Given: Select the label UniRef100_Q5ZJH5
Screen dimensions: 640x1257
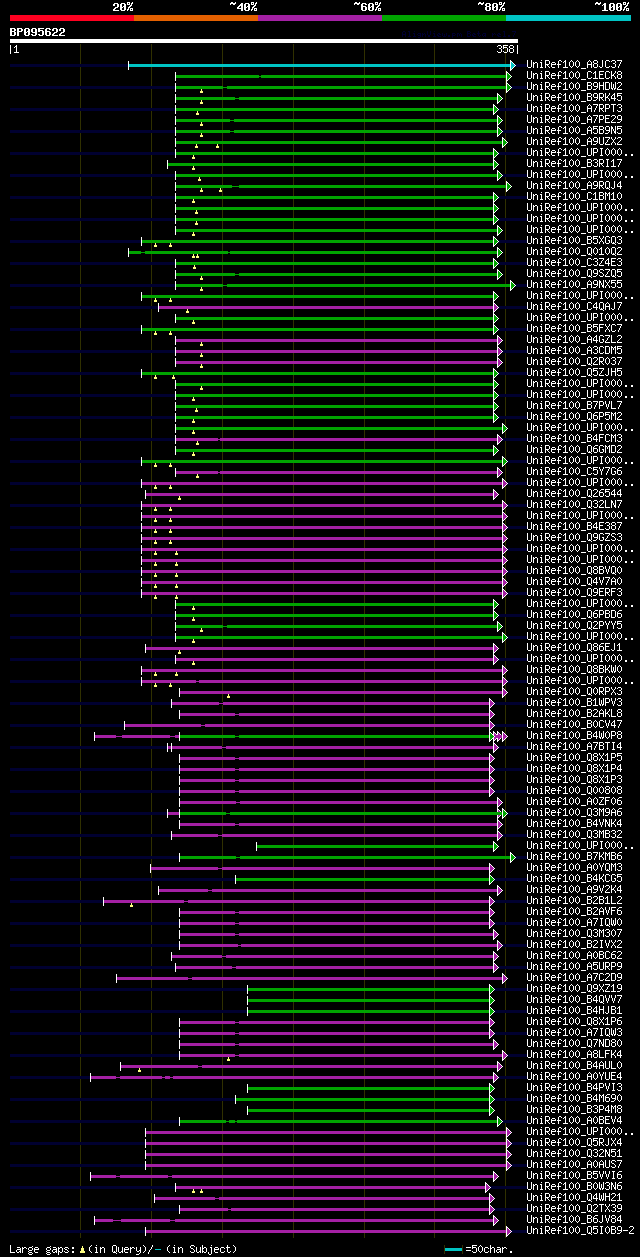Looking at the screenshot, I should point(574,372).
